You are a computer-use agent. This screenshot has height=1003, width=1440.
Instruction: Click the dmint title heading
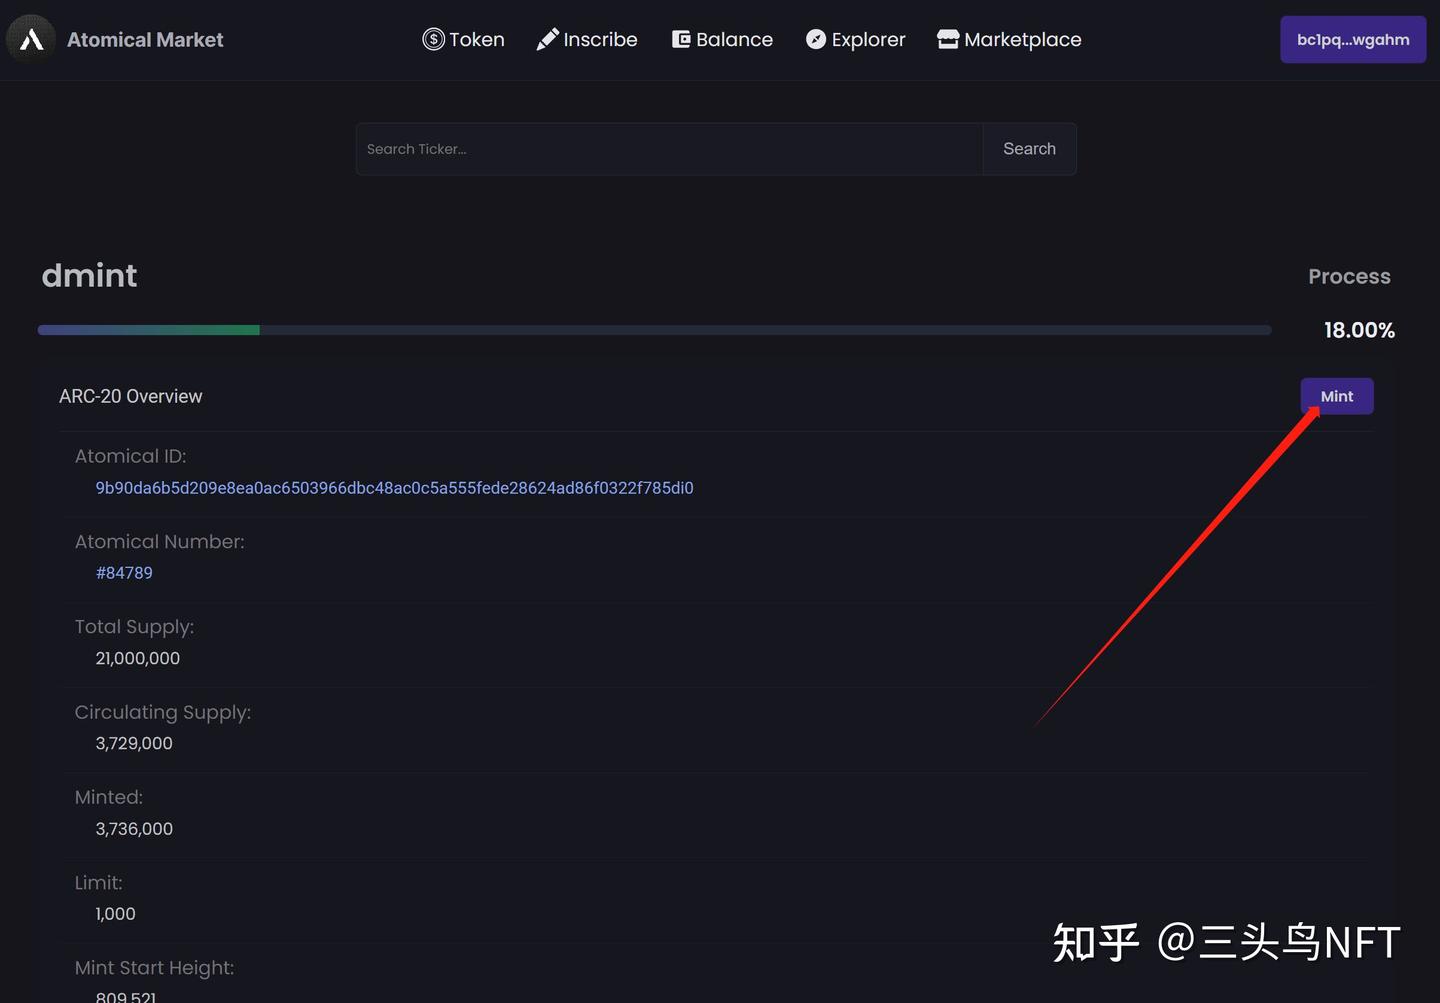coord(89,275)
